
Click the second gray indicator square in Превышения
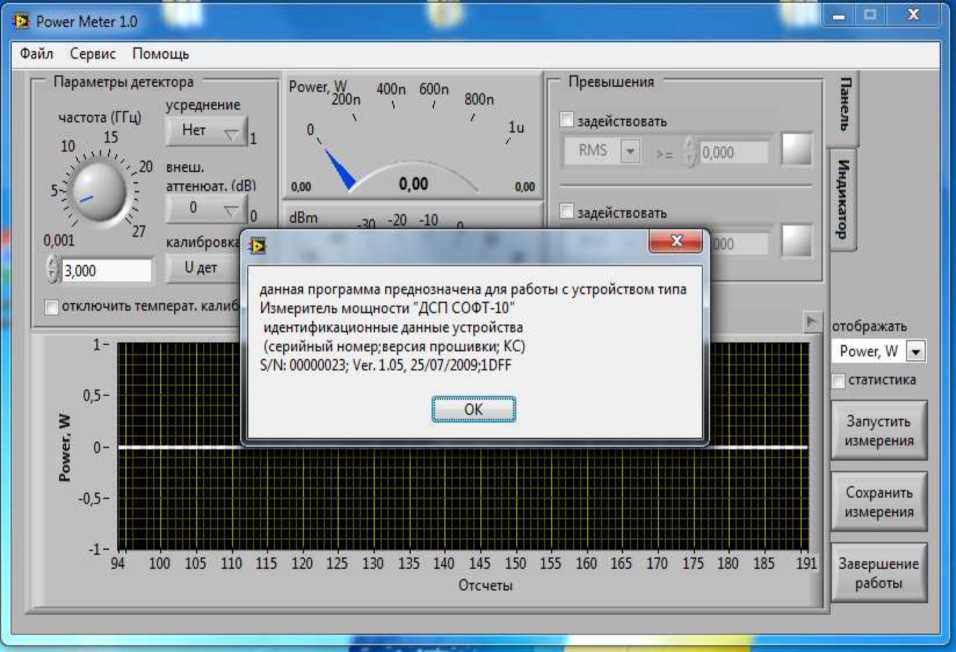[x=797, y=242]
